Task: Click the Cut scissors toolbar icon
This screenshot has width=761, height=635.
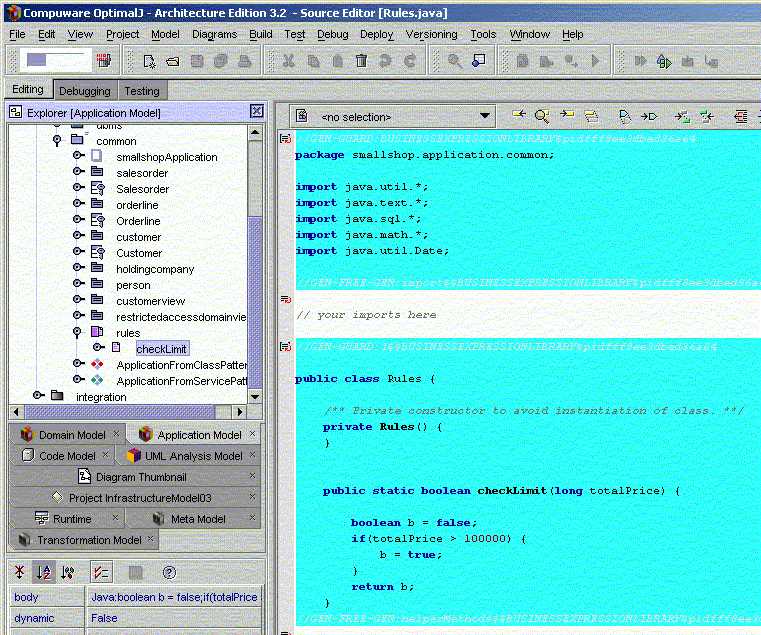Action: click(x=288, y=61)
